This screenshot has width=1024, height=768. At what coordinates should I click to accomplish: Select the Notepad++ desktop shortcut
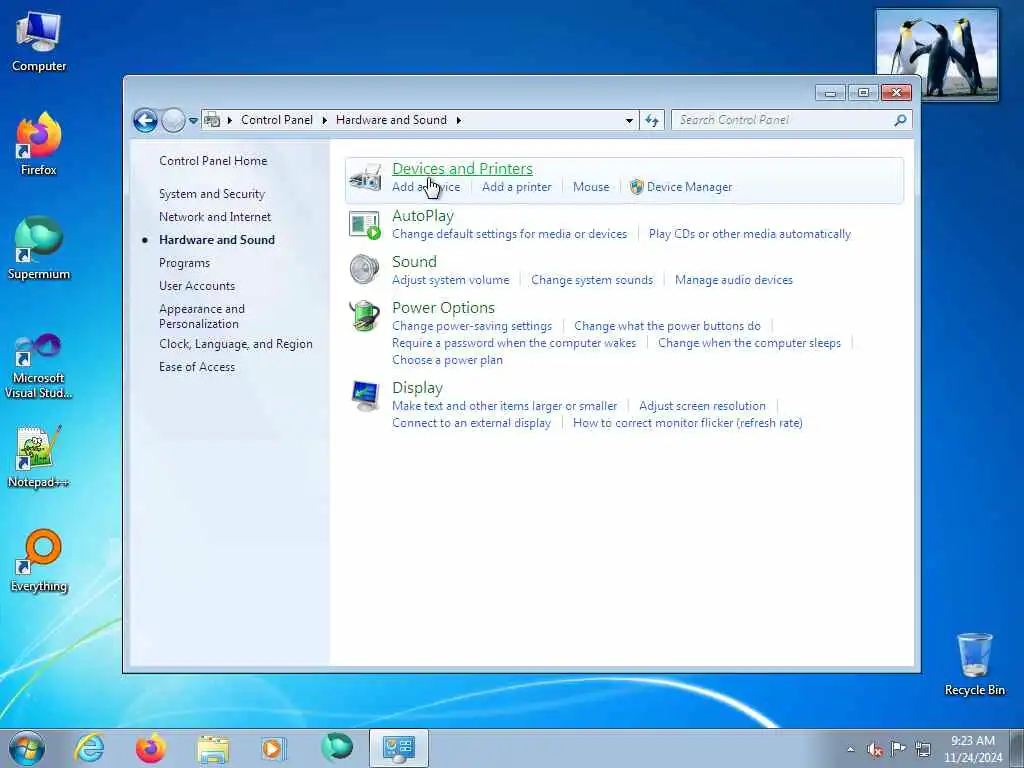[x=39, y=457]
